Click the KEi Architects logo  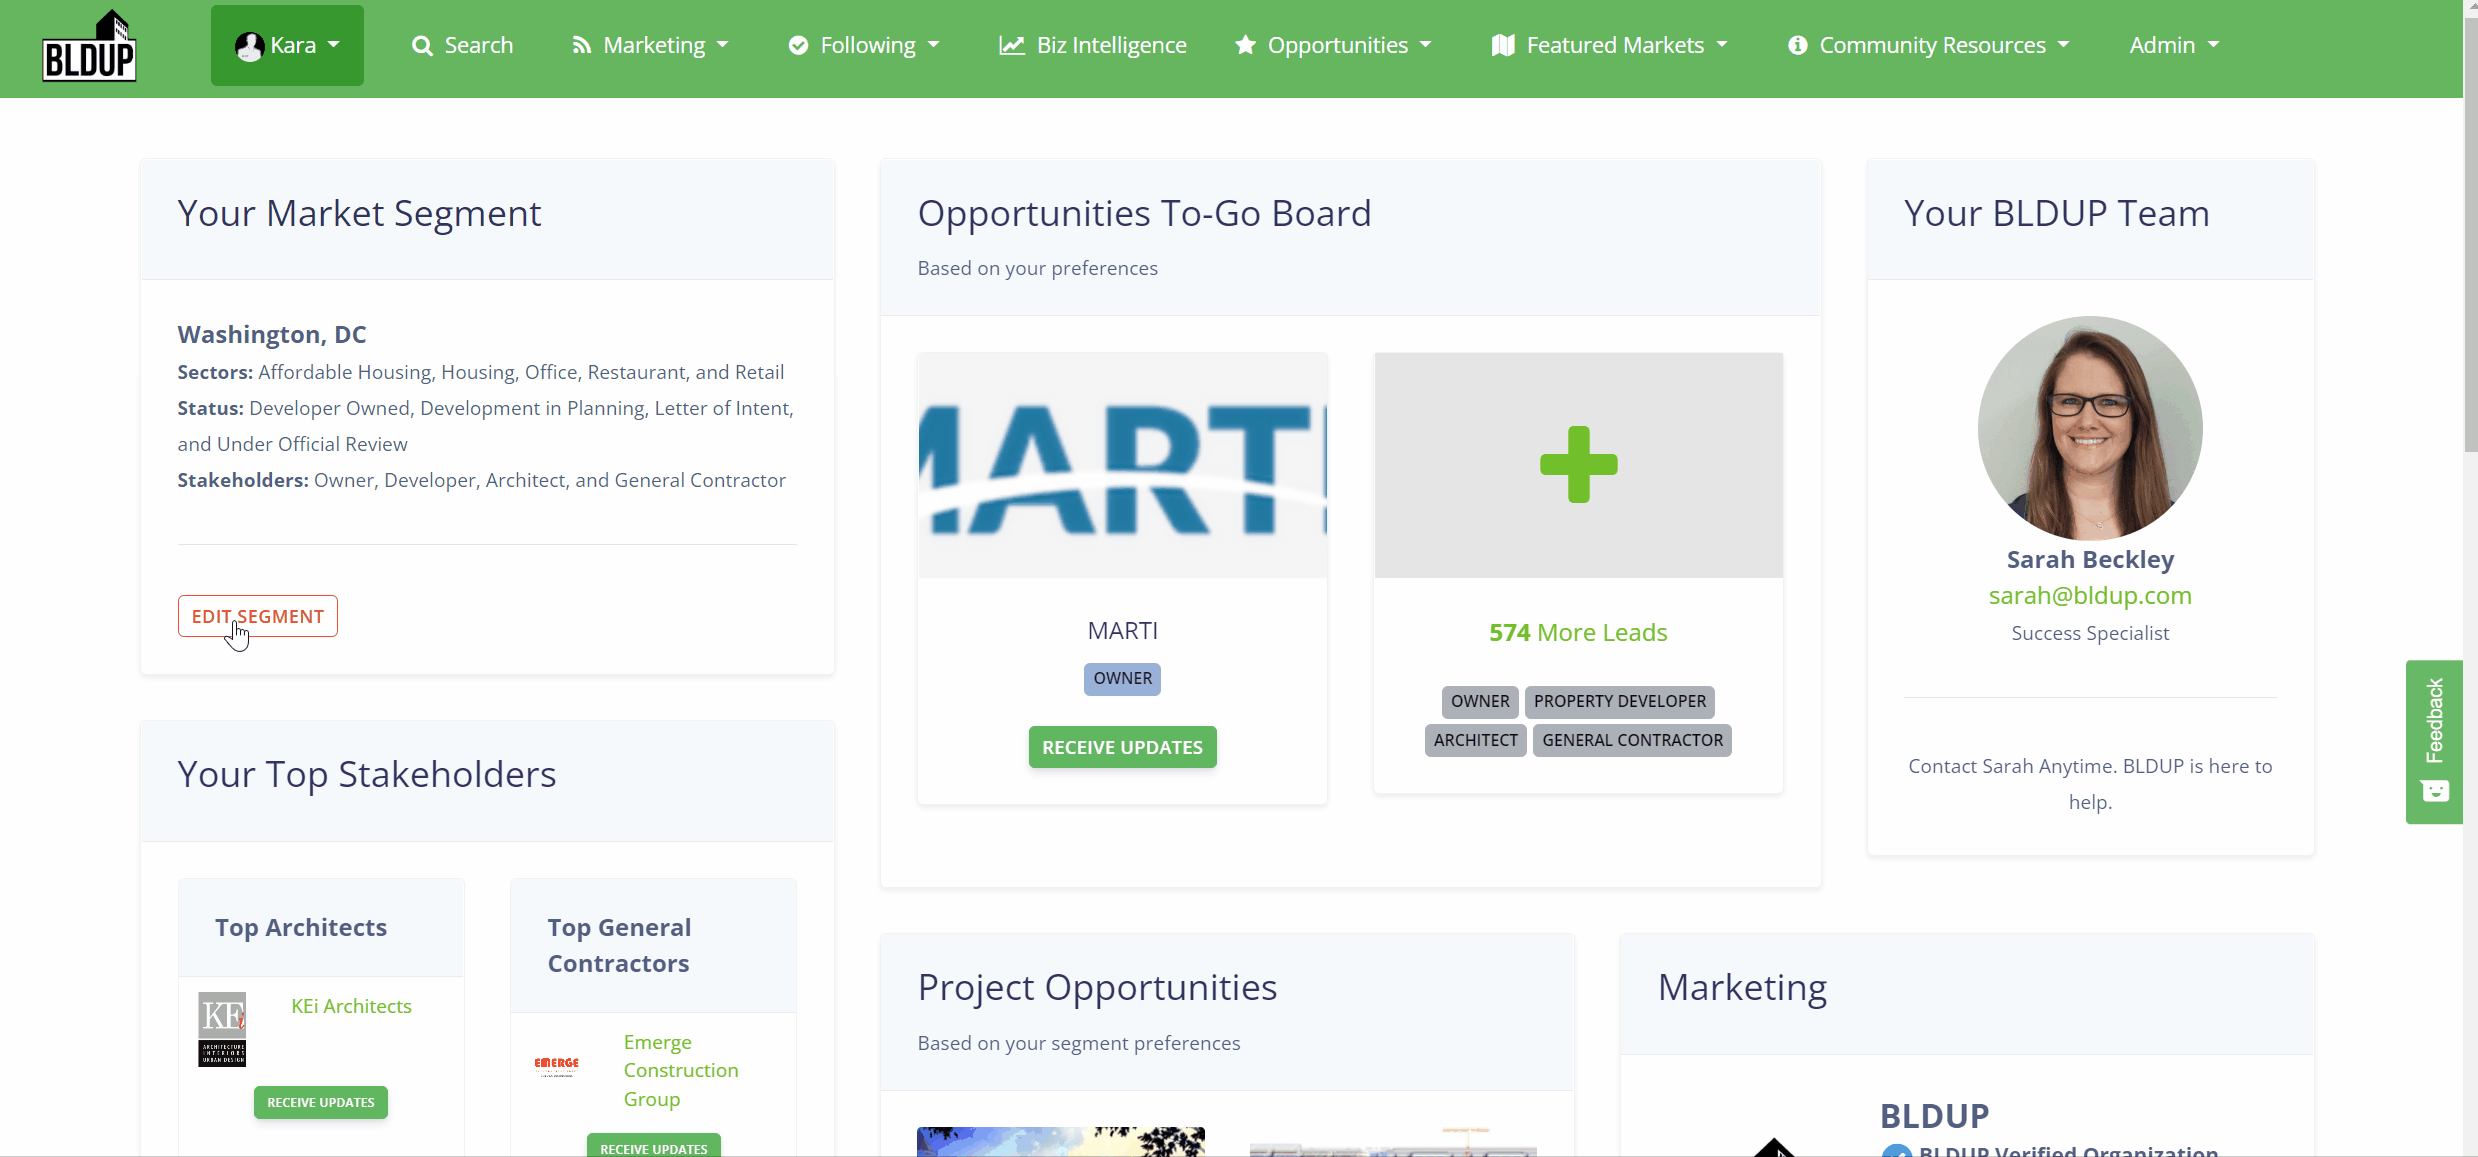(222, 1029)
